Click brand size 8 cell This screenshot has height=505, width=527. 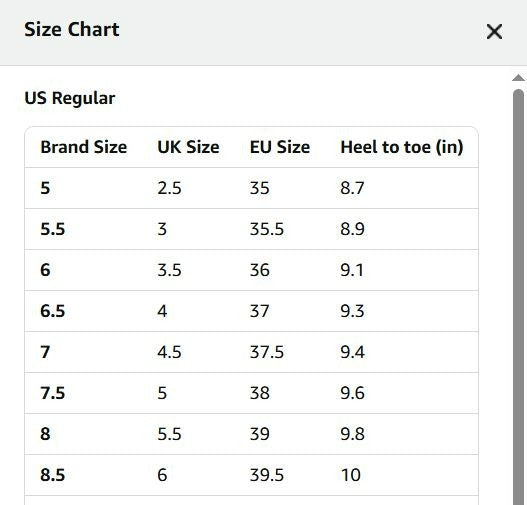(45, 434)
